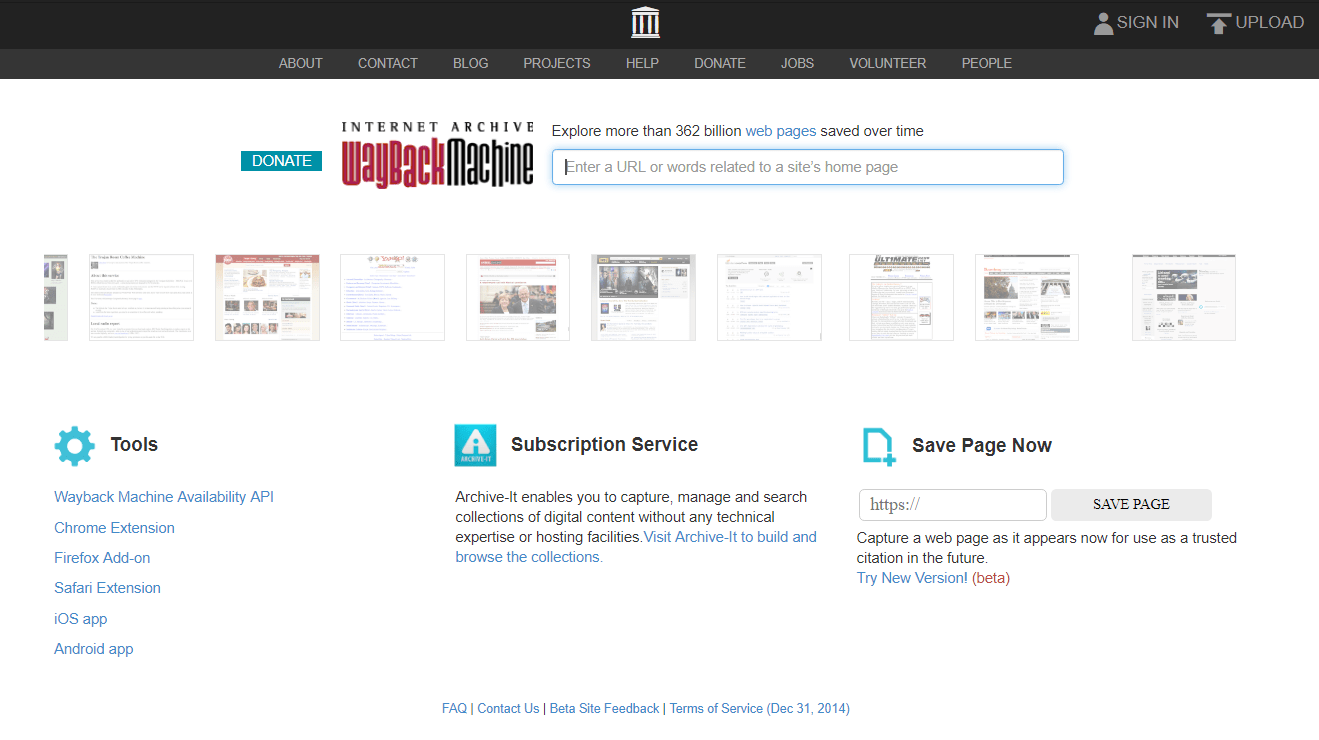Image resolution: width=1319 pixels, height=740 pixels.
Task: Open the Contact Us footer link
Action: 508,708
